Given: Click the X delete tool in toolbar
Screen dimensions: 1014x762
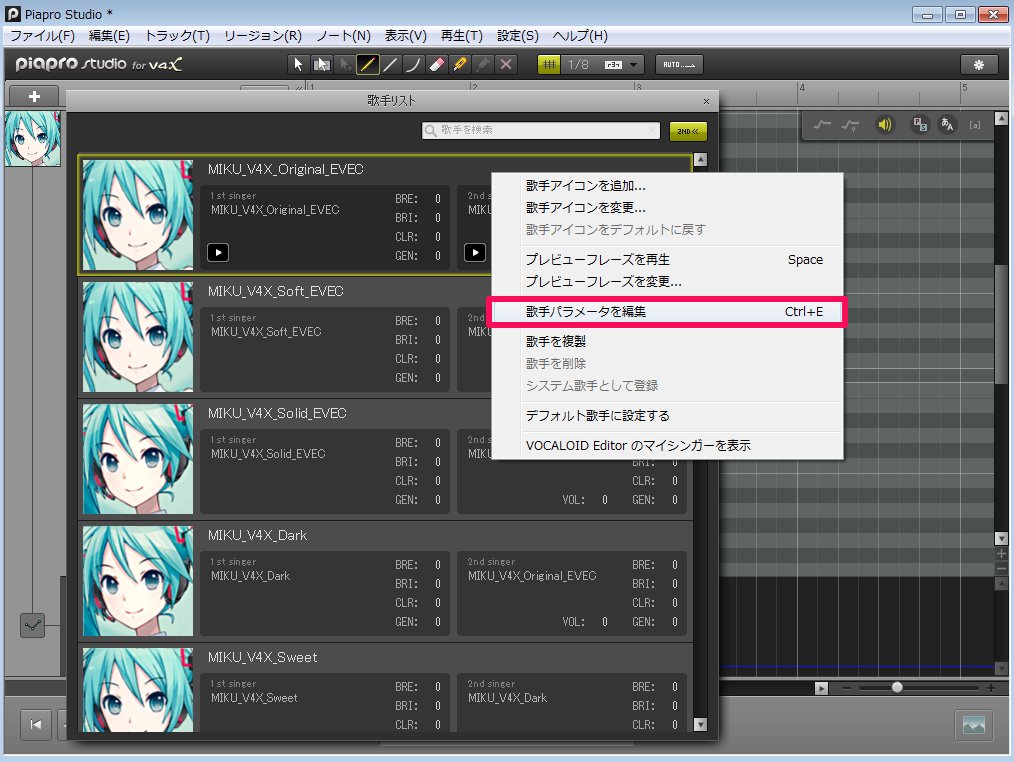Looking at the screenshot, I should (506, 64).
